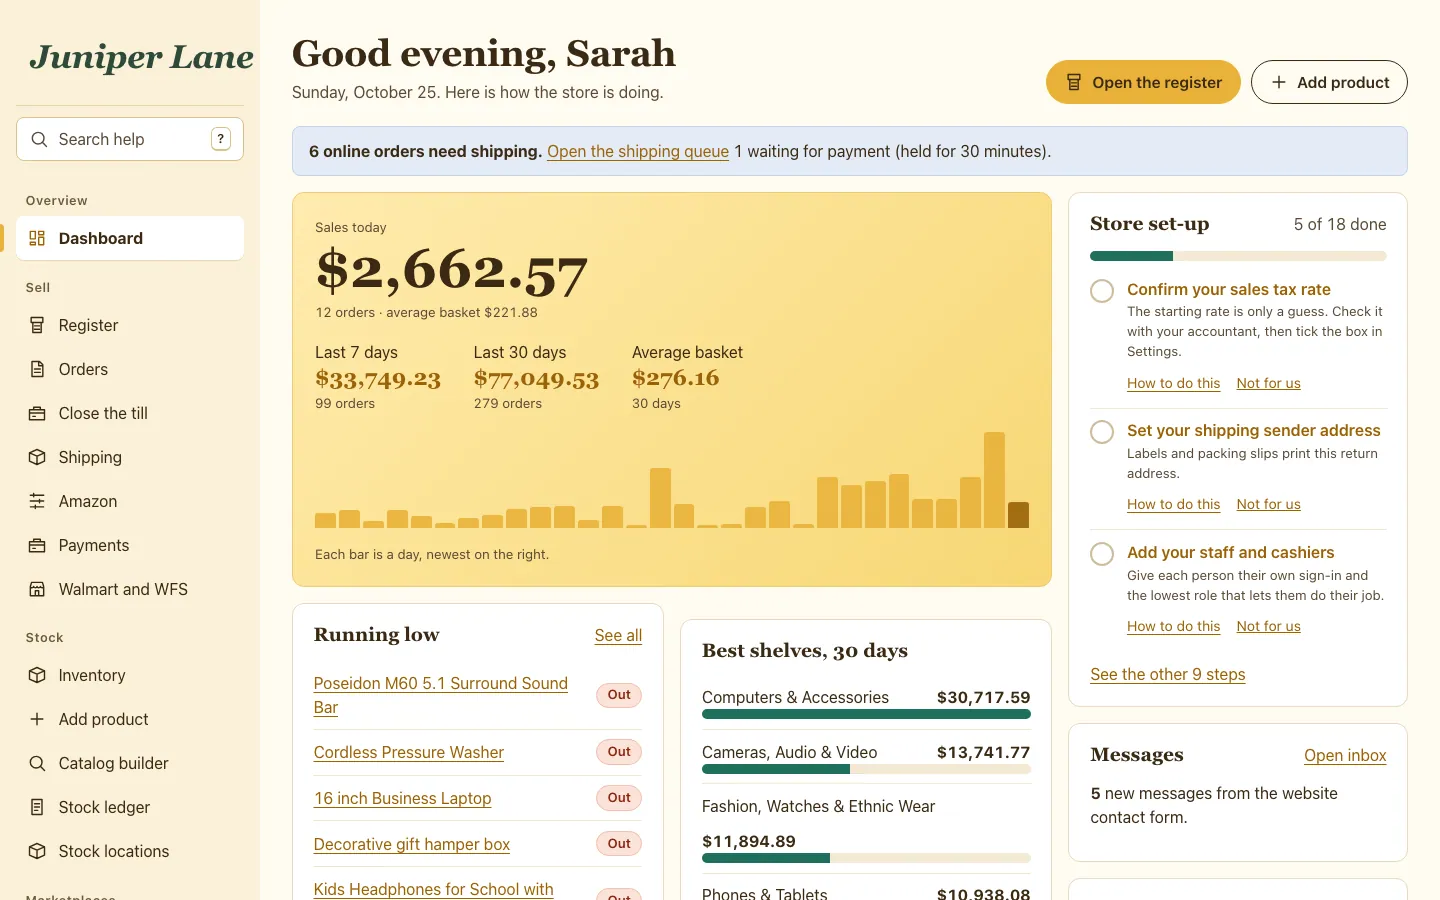Click the tallest bar in the sales chart
Viewport: 1440px width, 900px height.
click(994, 480)
